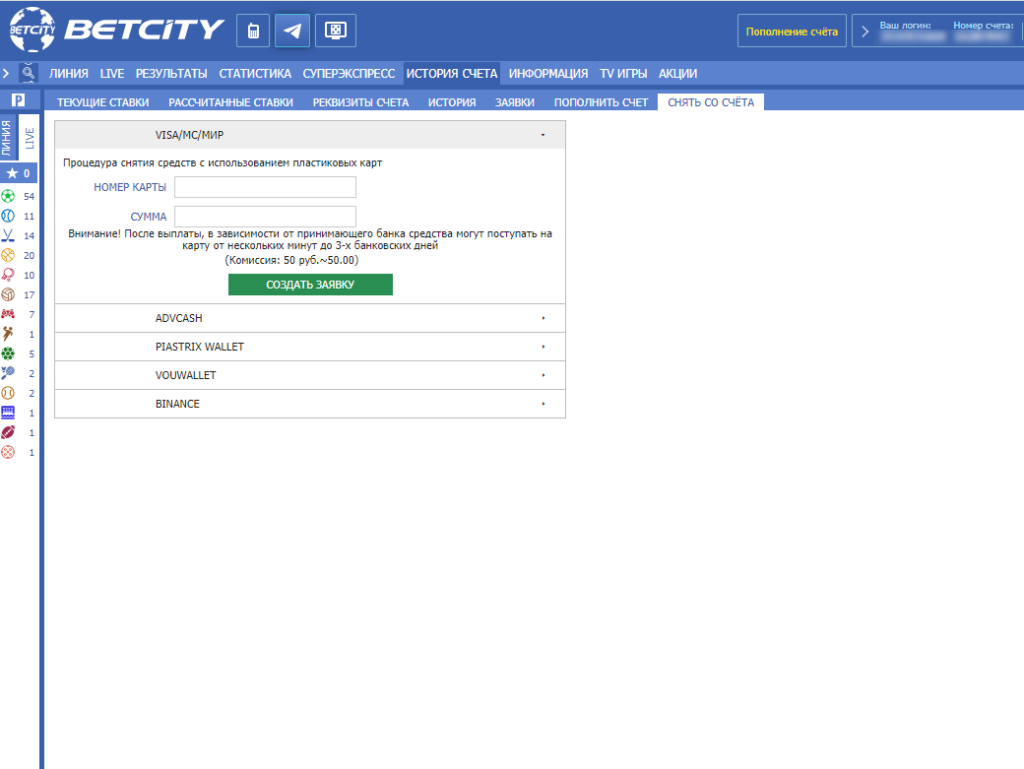The height and width of the screenshot is (769, 1024).
Task: Go to ПОПОЛНИТЬ СЧЕТ tab
Action: [x=601, y=102]
